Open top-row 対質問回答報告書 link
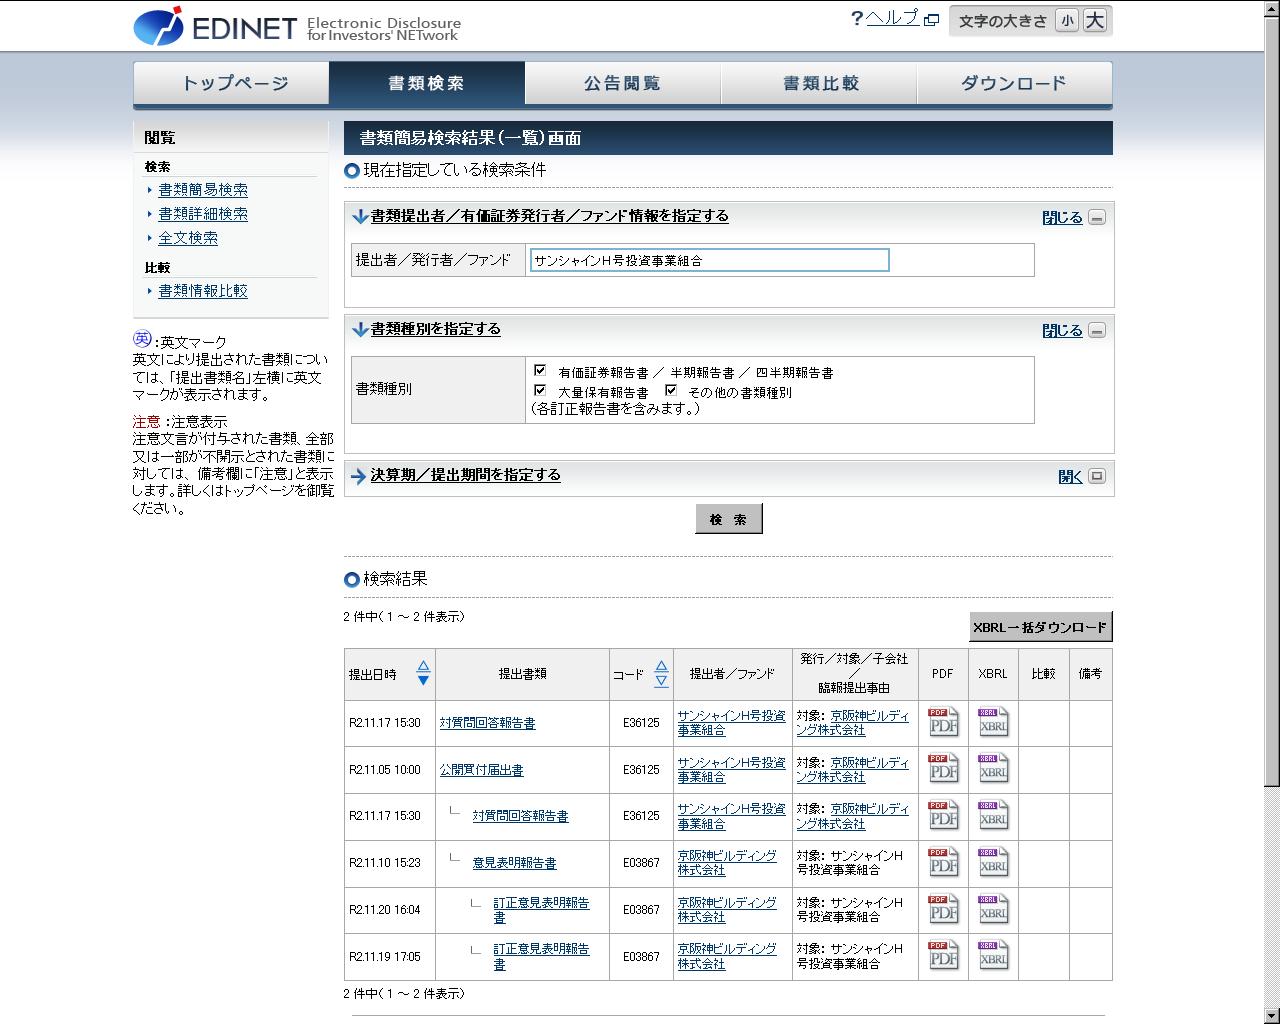 (x=487, y=723)
